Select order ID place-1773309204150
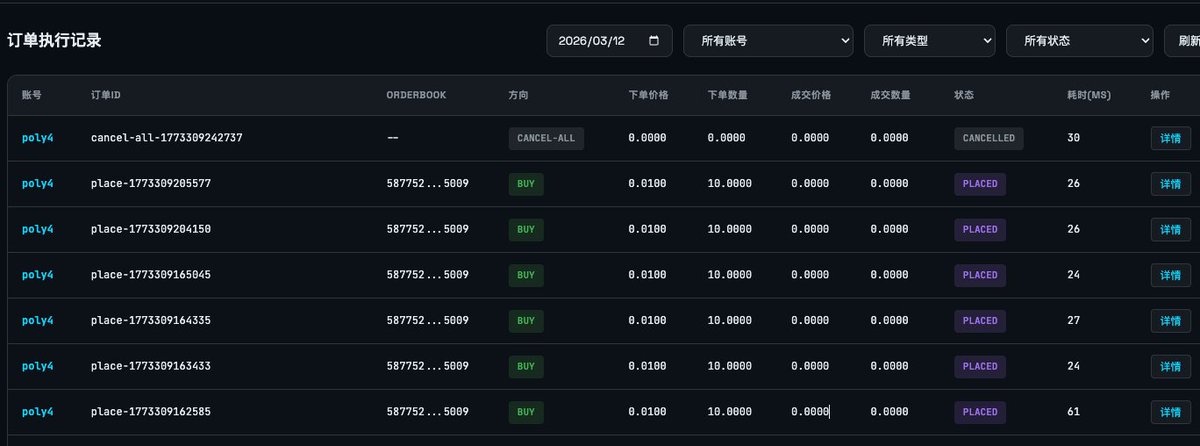 pyautogui.click(x=151, y=229)
